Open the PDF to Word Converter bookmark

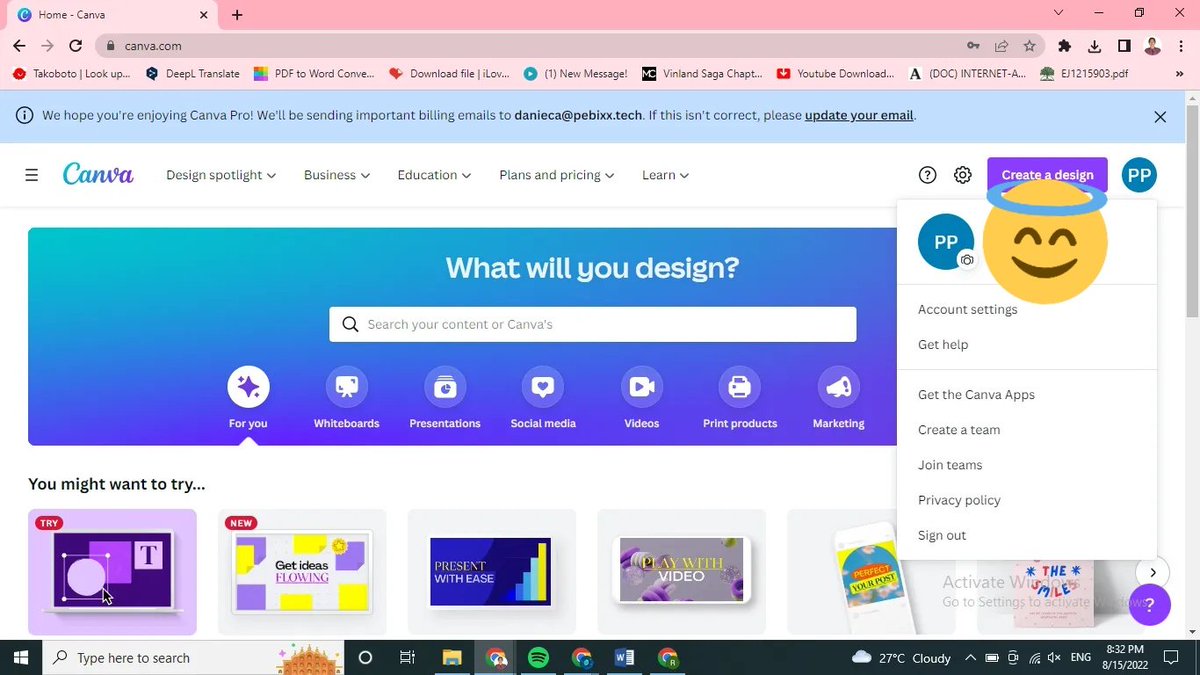[x=314, y=74]
